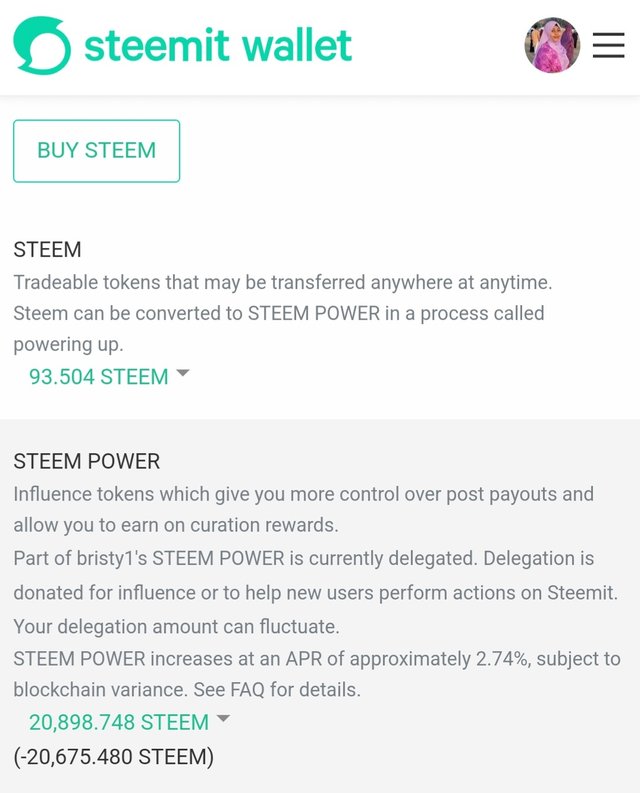Open the user profile avatar picture
Viewport: 640px width, 793px height.
click(552, 45)
